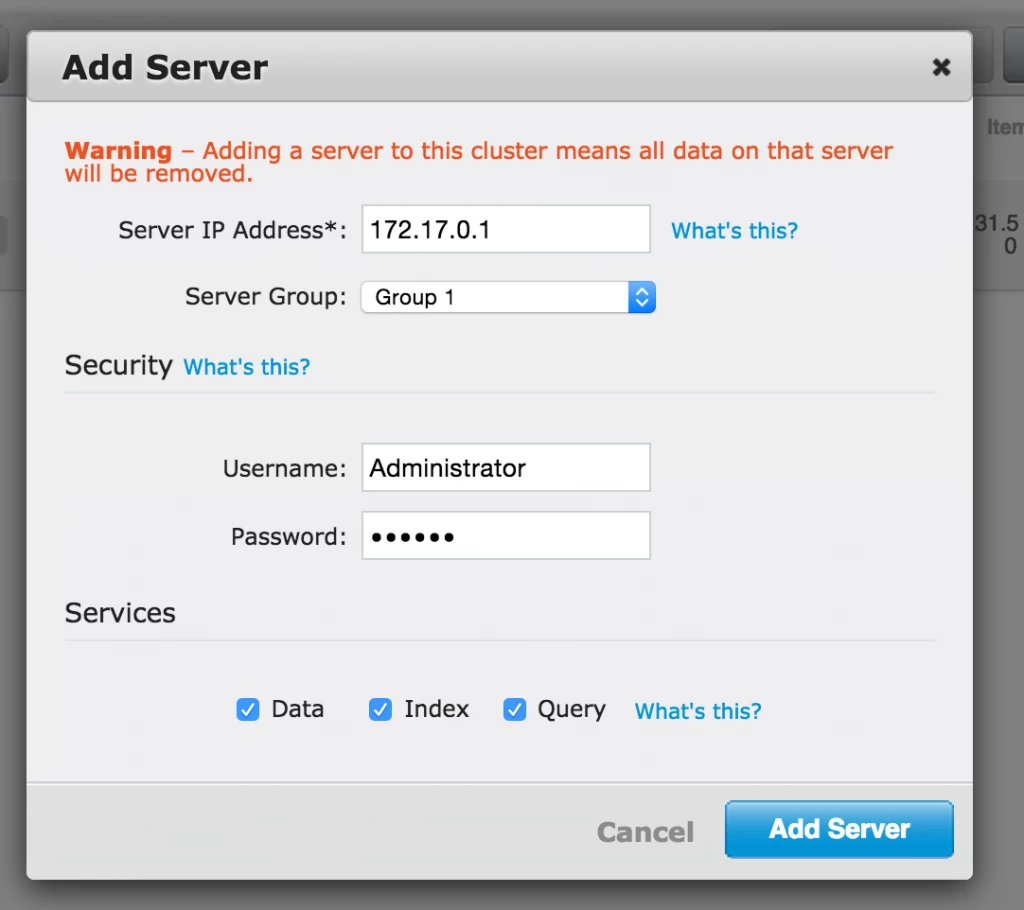The image size is (1024, 910).
Task: Click the Services section heading
Action: (120, 613)
